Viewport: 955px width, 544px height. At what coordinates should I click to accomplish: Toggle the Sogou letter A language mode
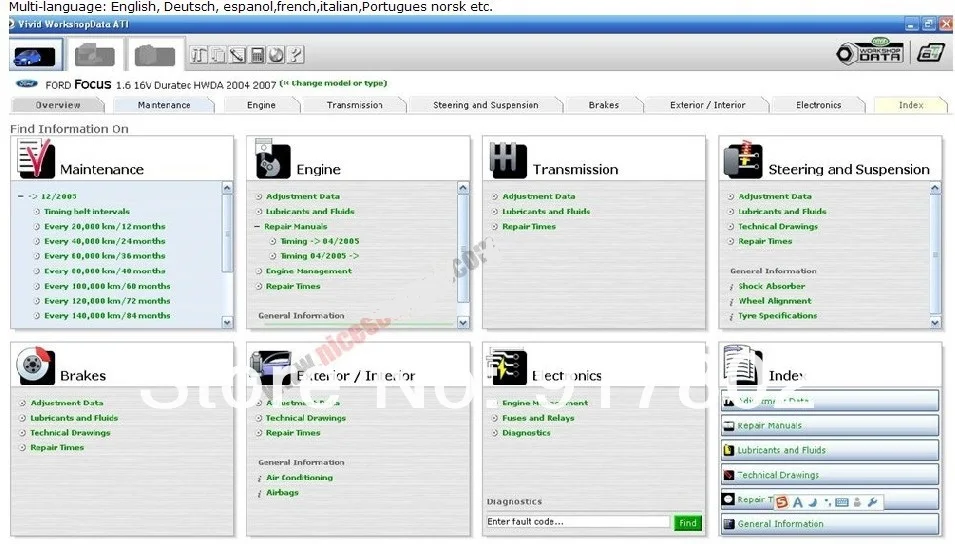pos(797,502)
